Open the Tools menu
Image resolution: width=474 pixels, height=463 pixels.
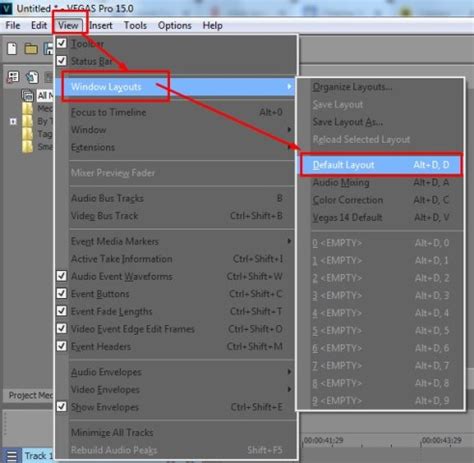135,25
